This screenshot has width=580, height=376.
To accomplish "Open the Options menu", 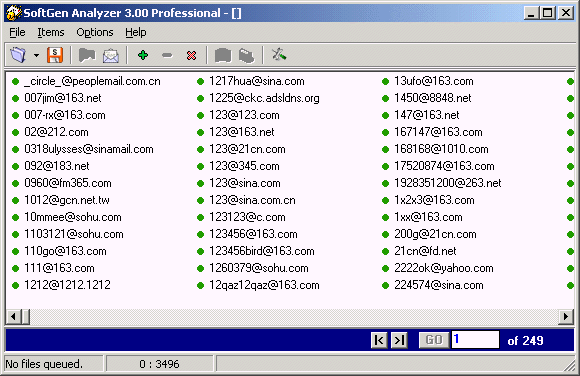I will (x=95, y=33).
